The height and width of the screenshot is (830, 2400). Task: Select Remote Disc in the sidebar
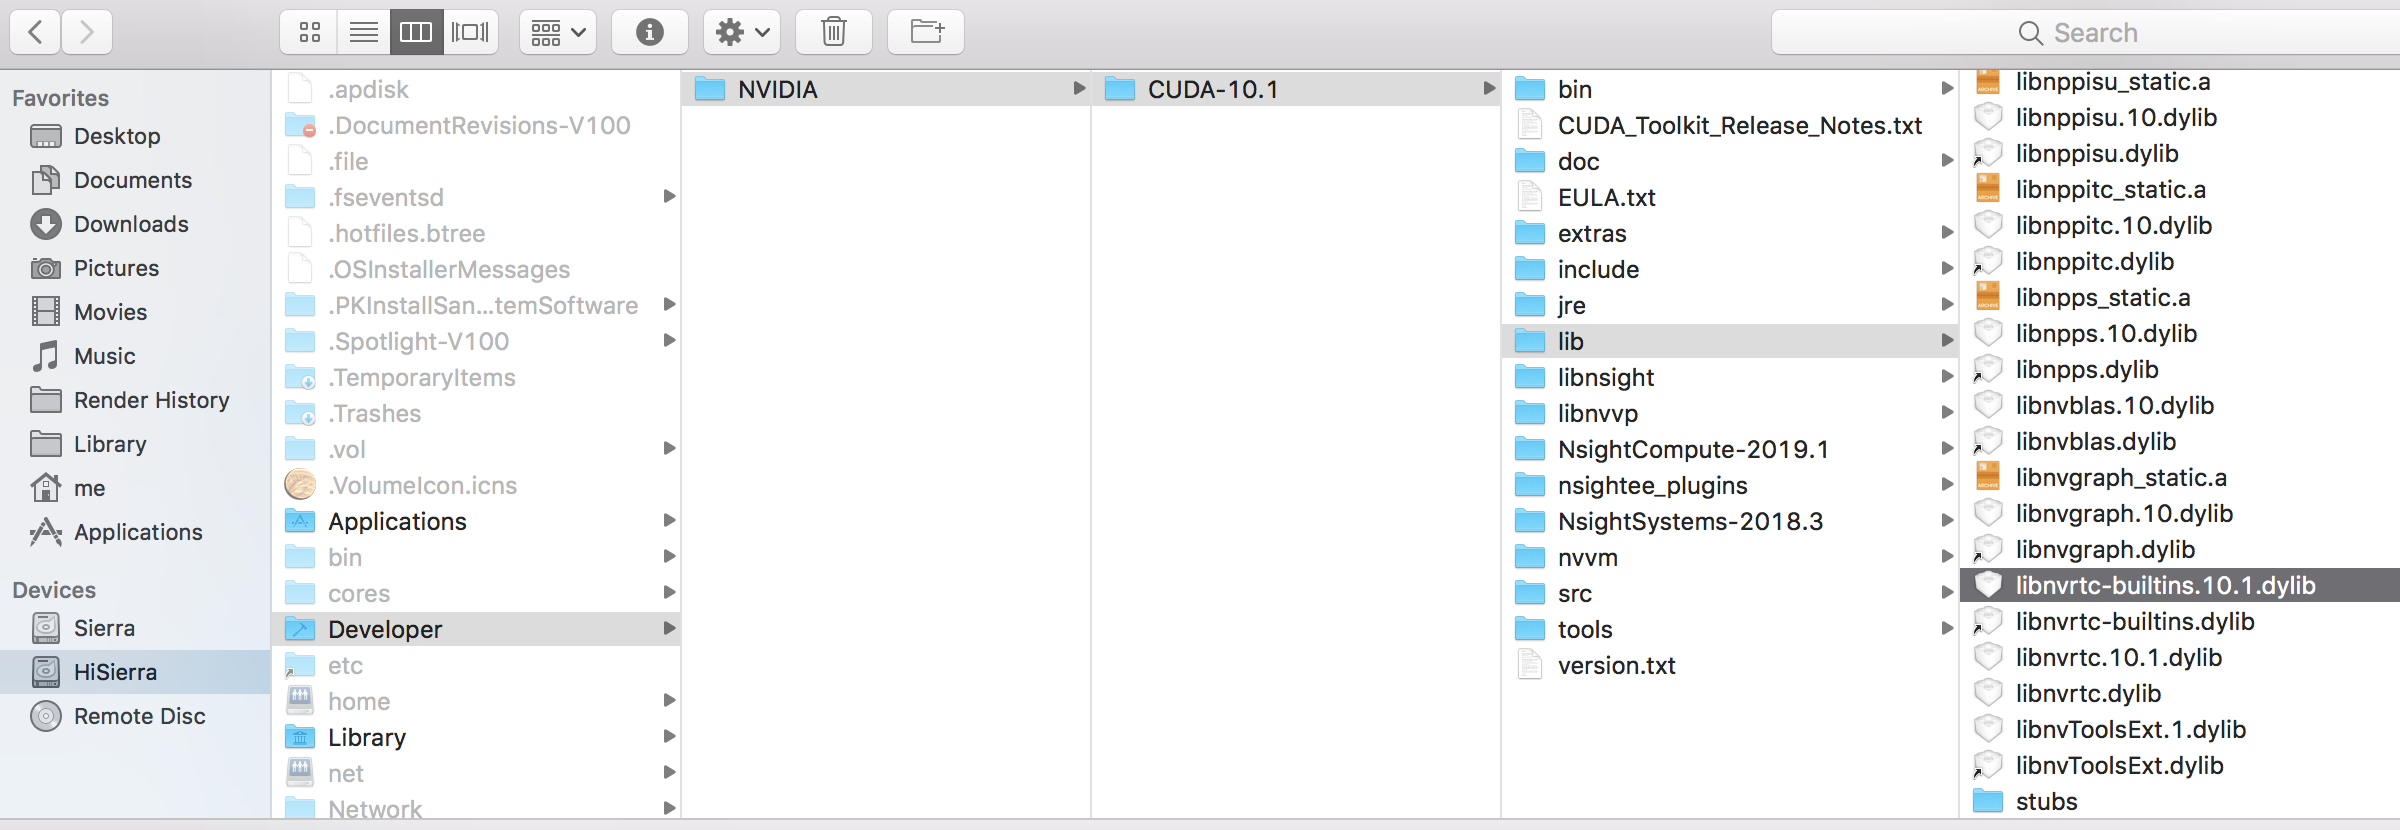pyautogui.click(x=139, y=716)
